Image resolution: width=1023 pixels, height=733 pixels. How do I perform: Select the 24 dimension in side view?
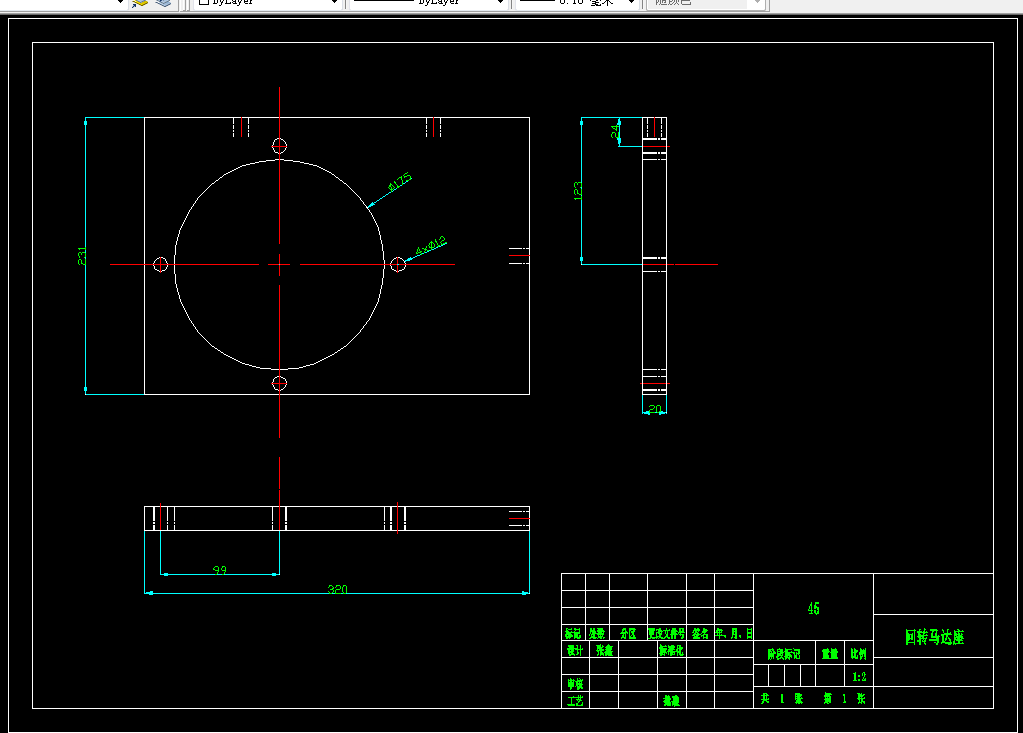pyautogui.click(x=615, y=131)
